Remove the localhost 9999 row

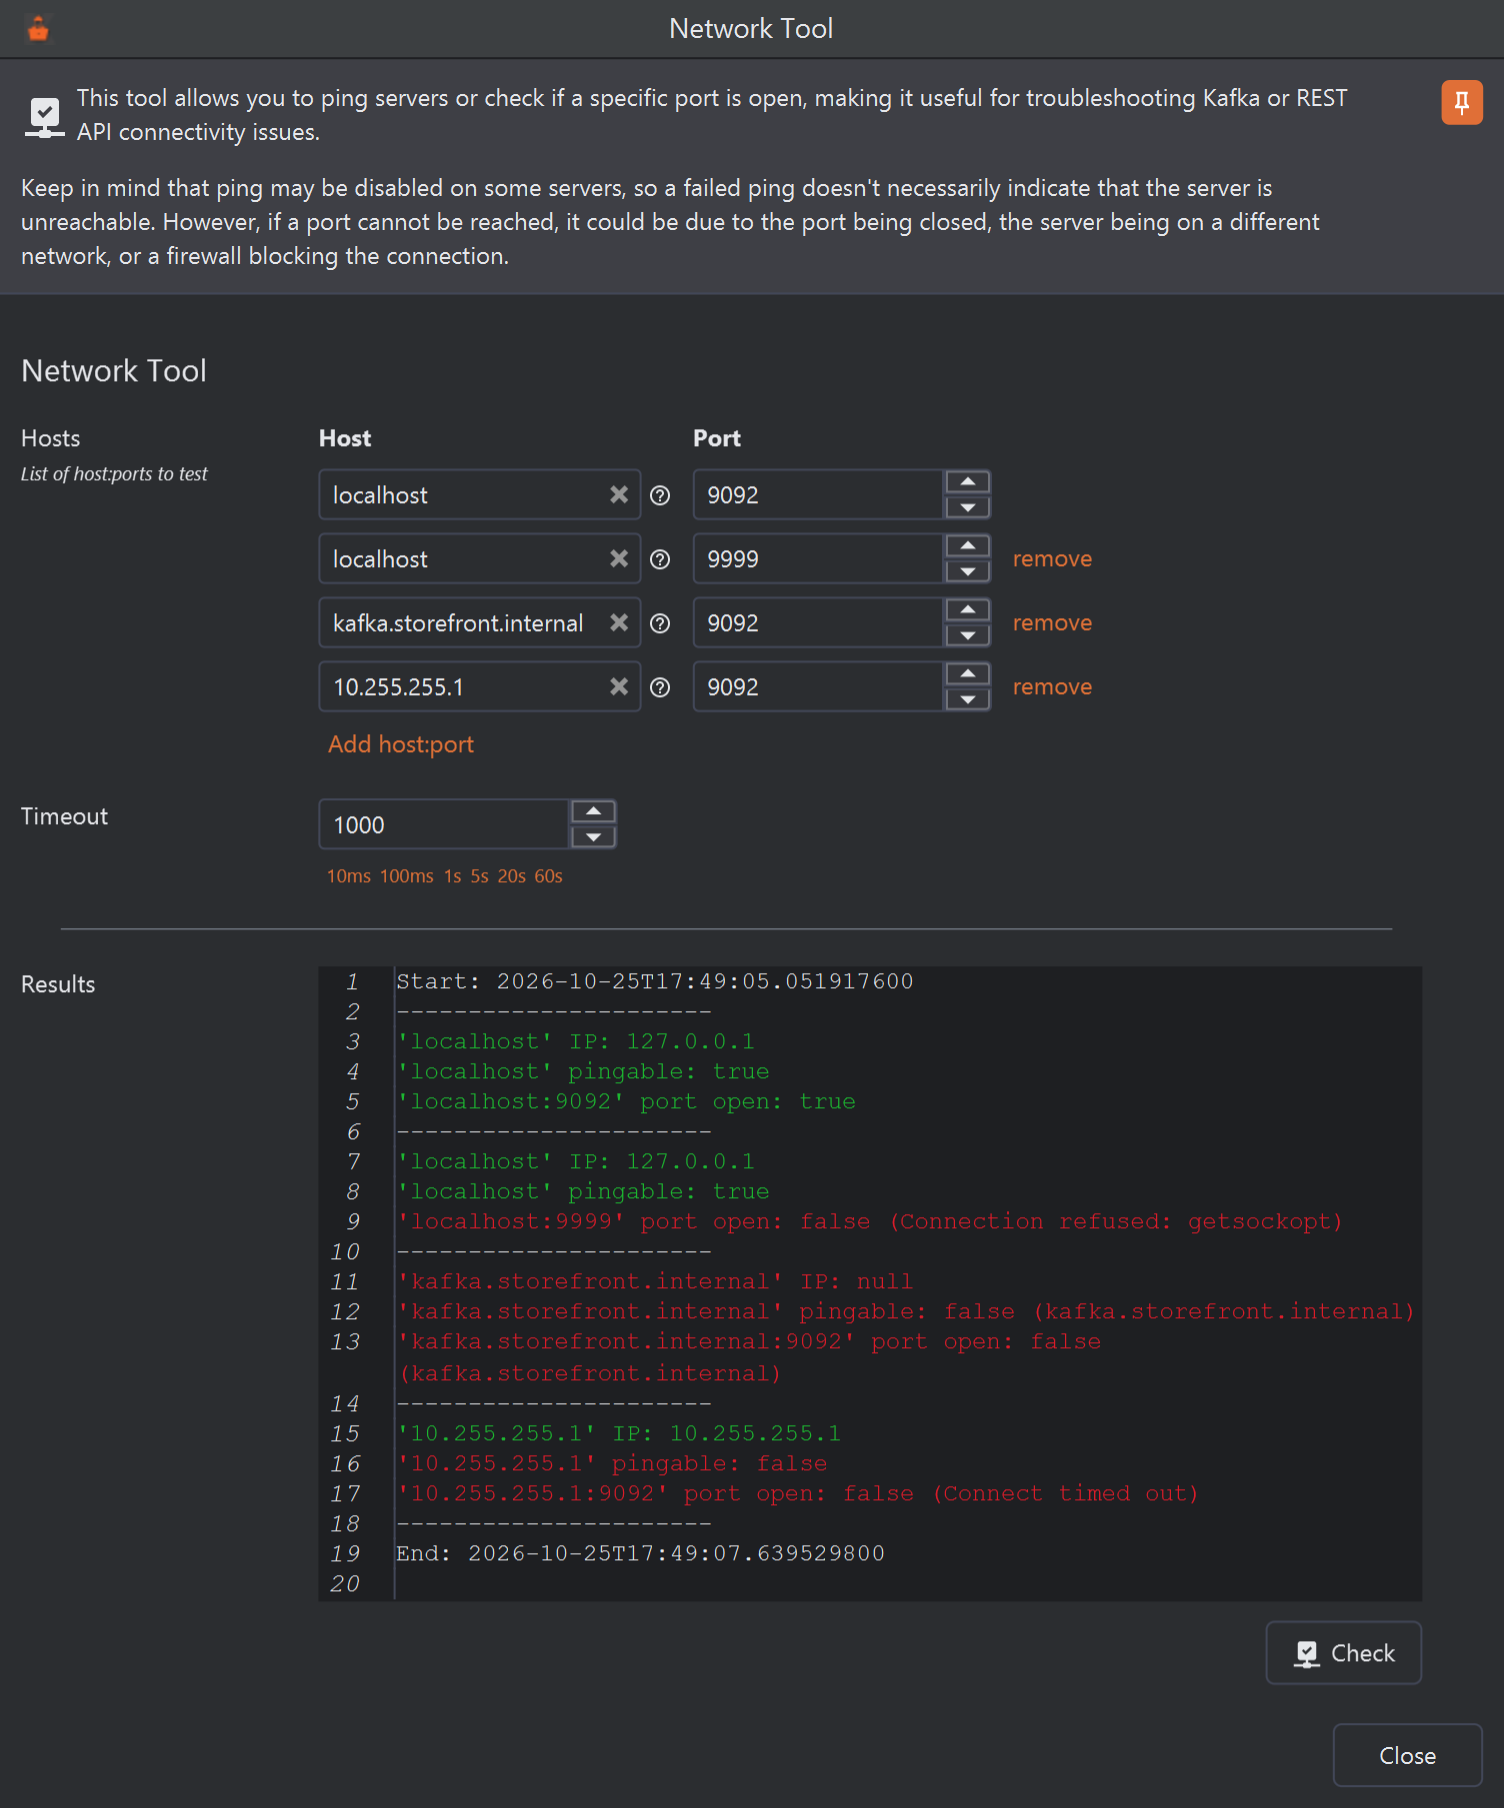click(1052, 559)
